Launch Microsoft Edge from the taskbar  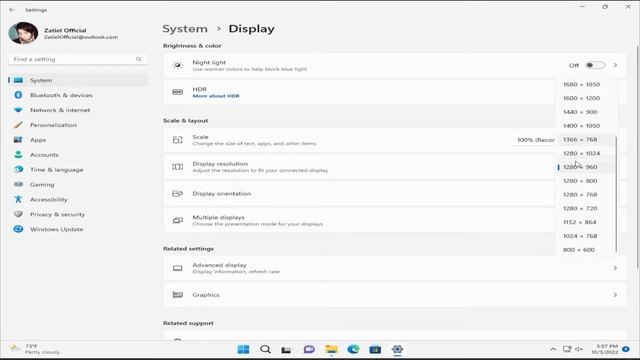pos(353,349)
